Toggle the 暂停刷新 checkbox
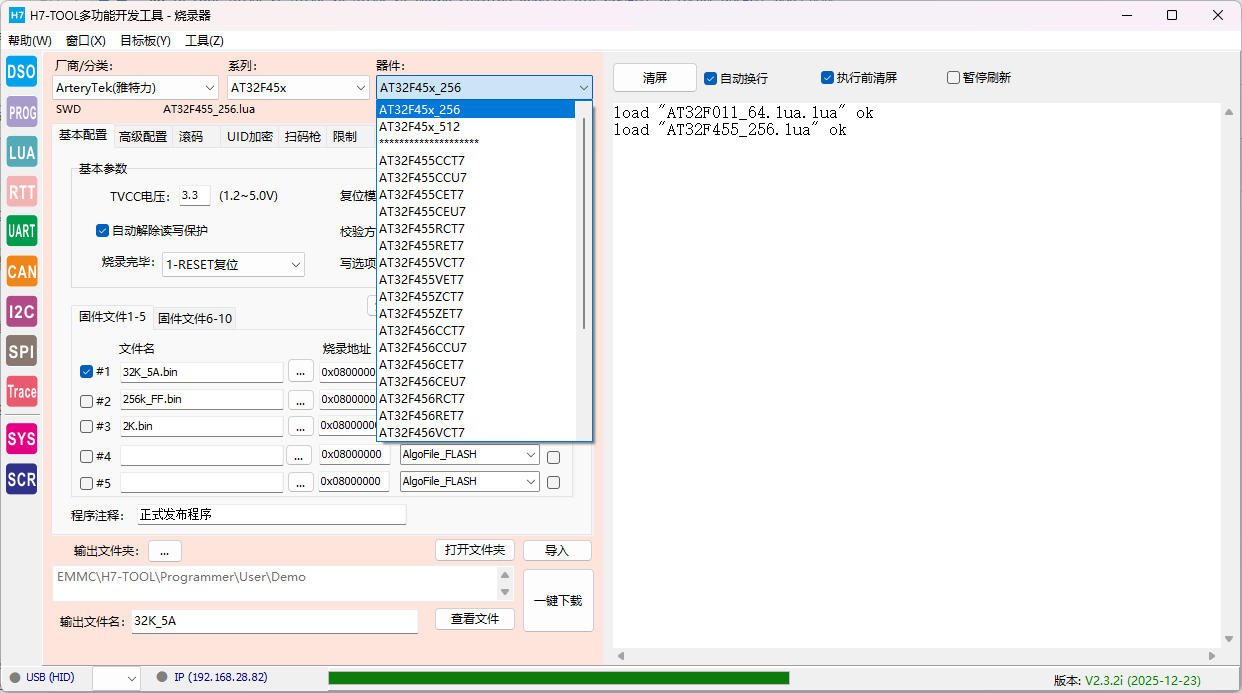 953,78
